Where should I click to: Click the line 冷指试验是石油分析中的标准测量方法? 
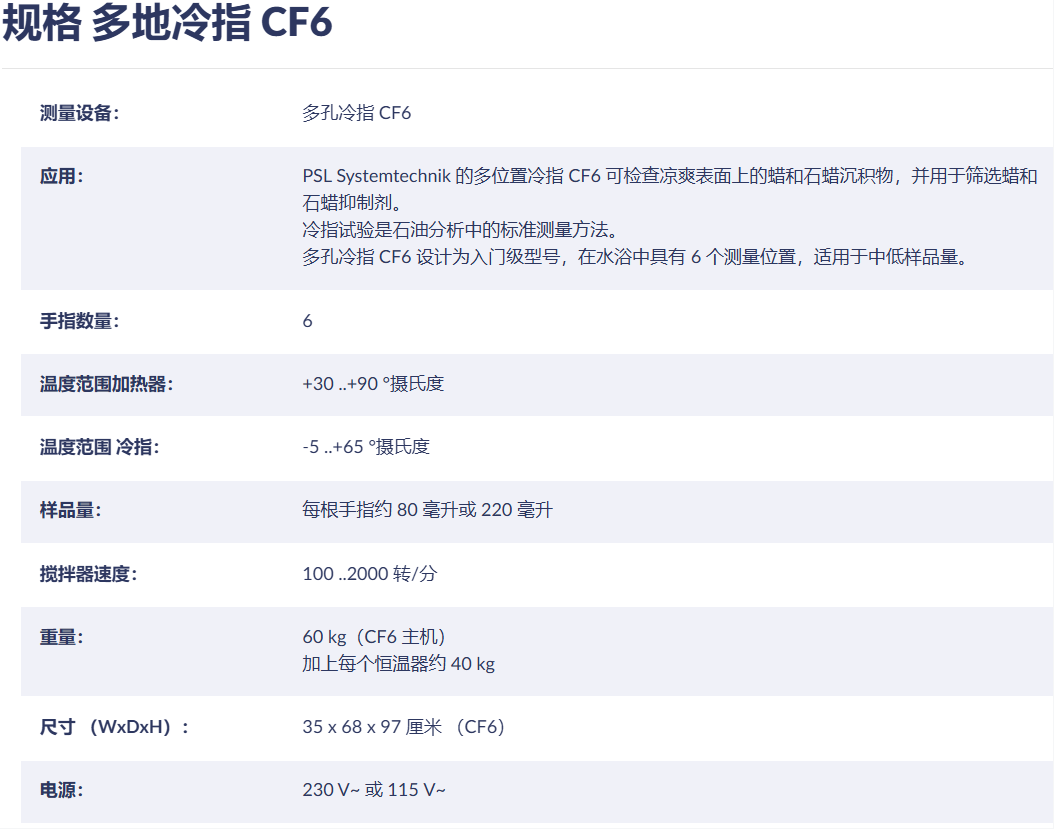(x=460, y=230)
